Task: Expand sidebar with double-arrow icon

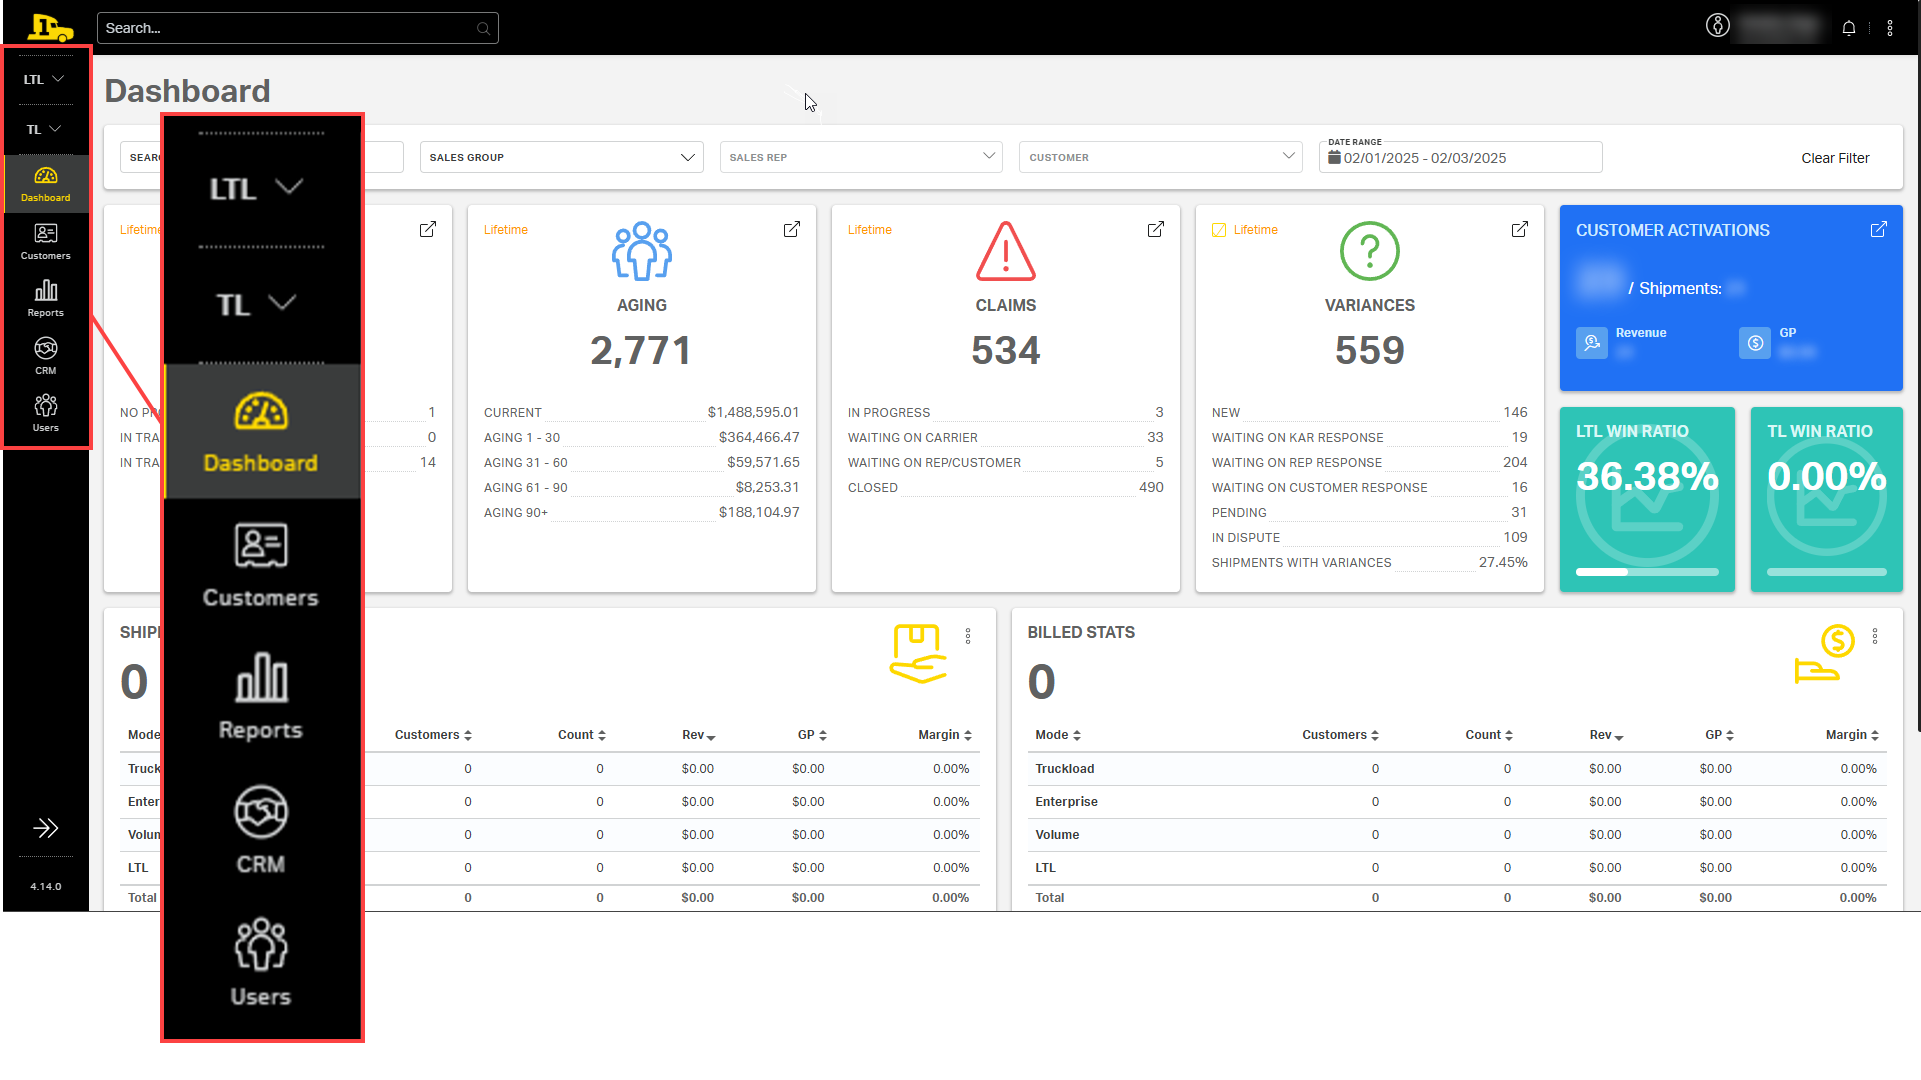Action: [46, 828]
